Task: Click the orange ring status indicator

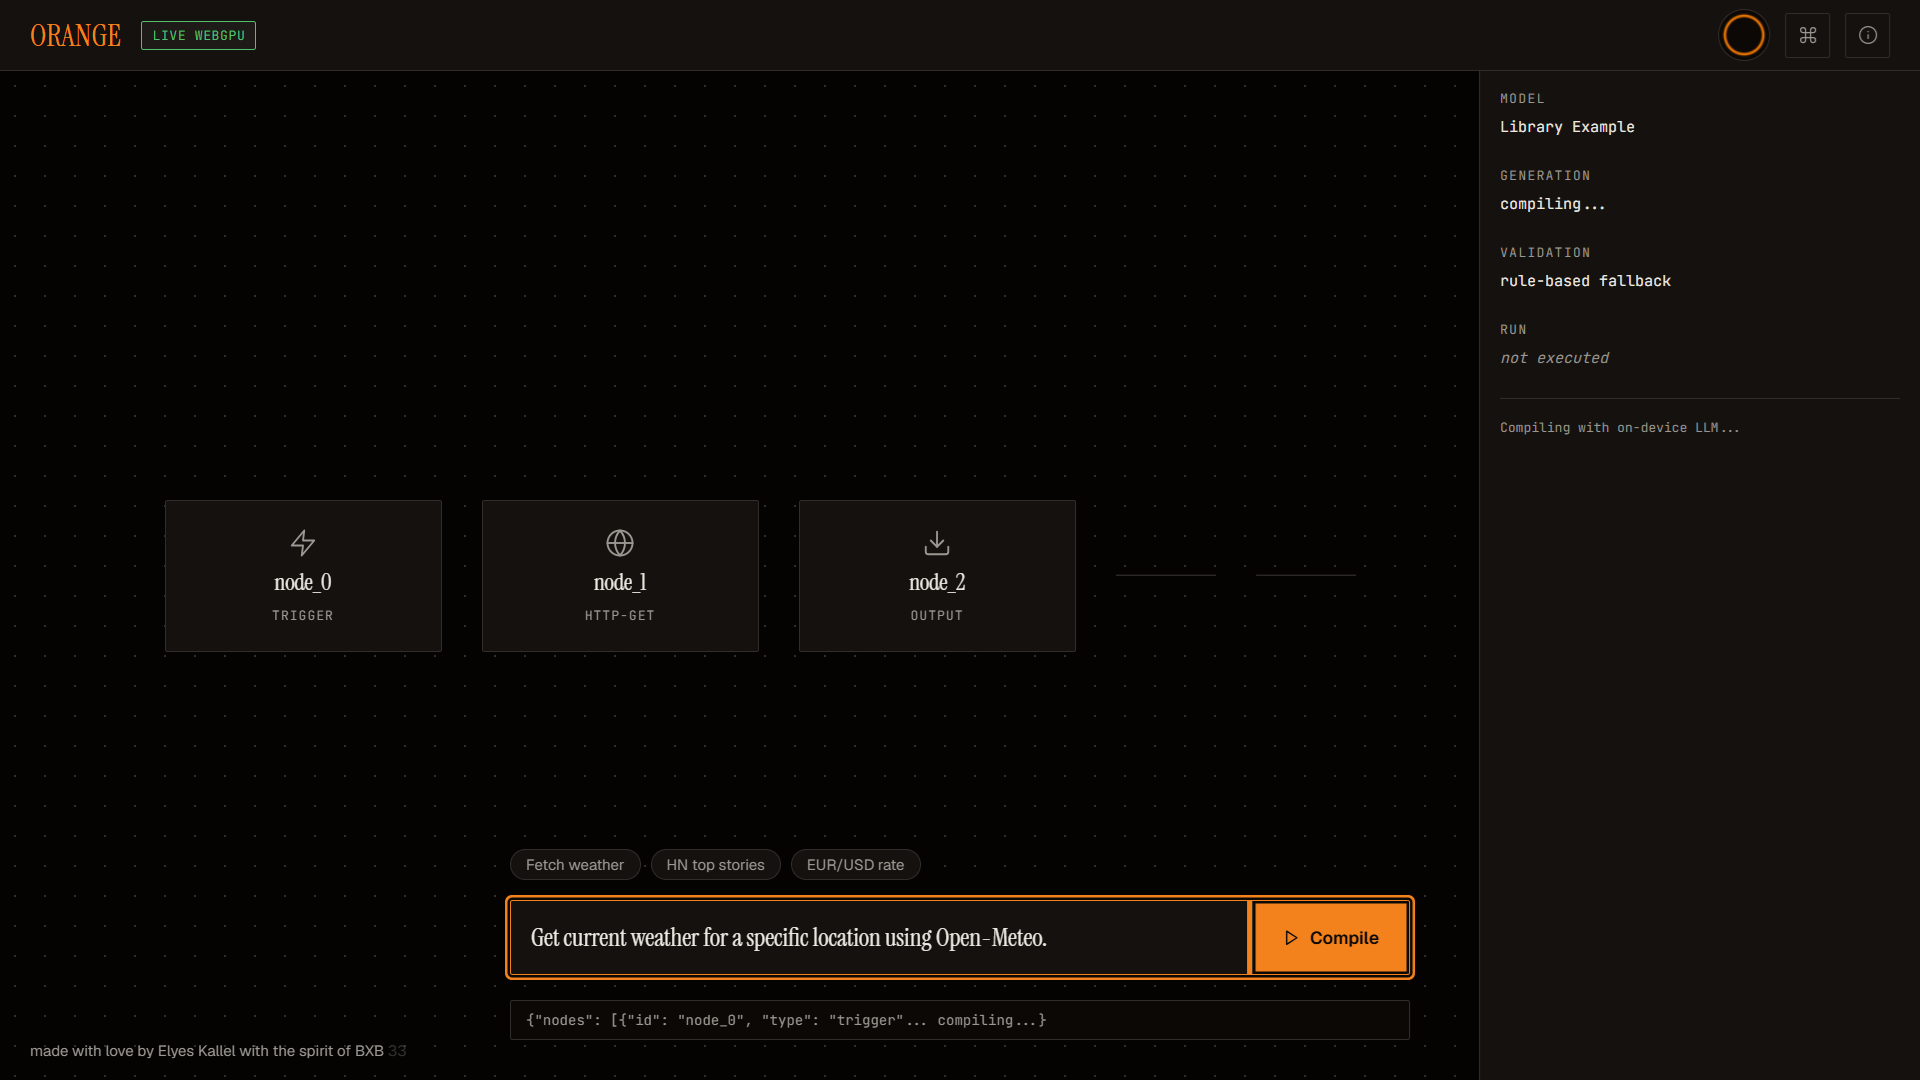Action: [x=1744, y=35]
